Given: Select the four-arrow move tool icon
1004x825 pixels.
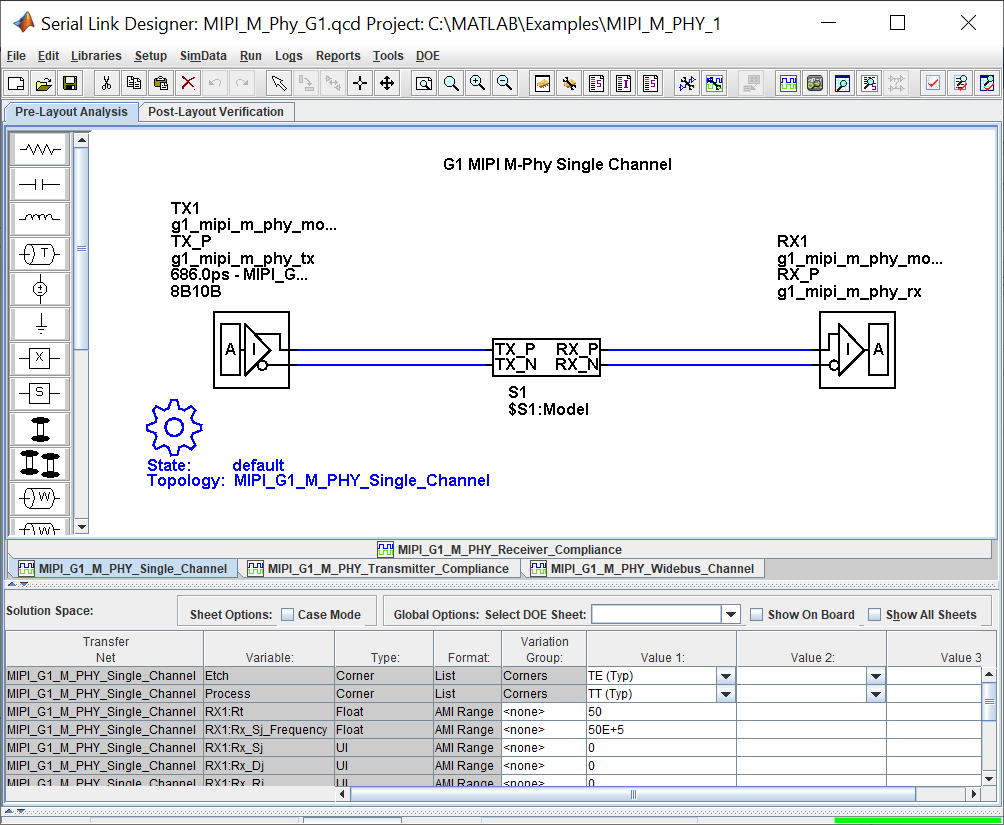Looking at the screenshot, I should pos(387,83).
